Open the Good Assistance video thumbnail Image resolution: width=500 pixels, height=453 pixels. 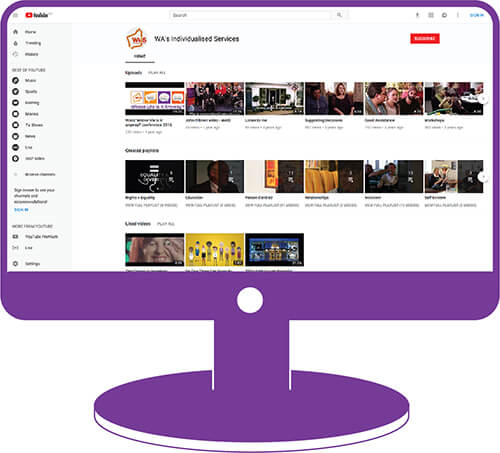[394, 99]
